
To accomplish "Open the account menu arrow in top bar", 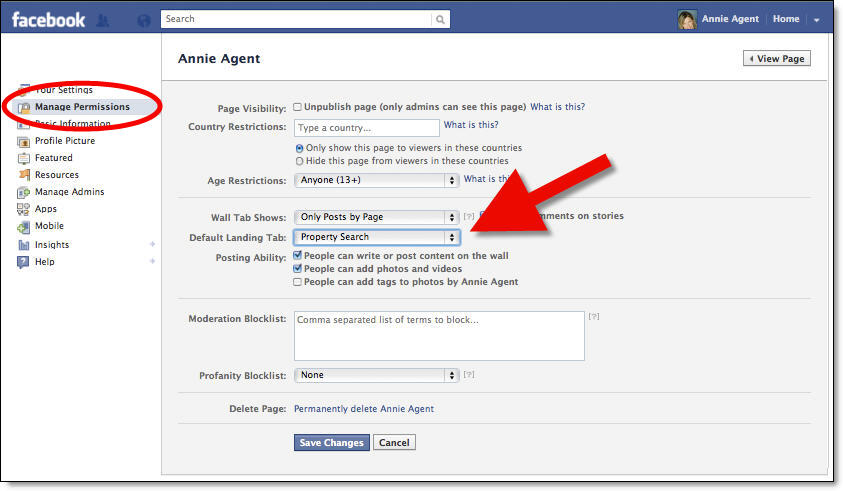I will click(x=817, y=20).
